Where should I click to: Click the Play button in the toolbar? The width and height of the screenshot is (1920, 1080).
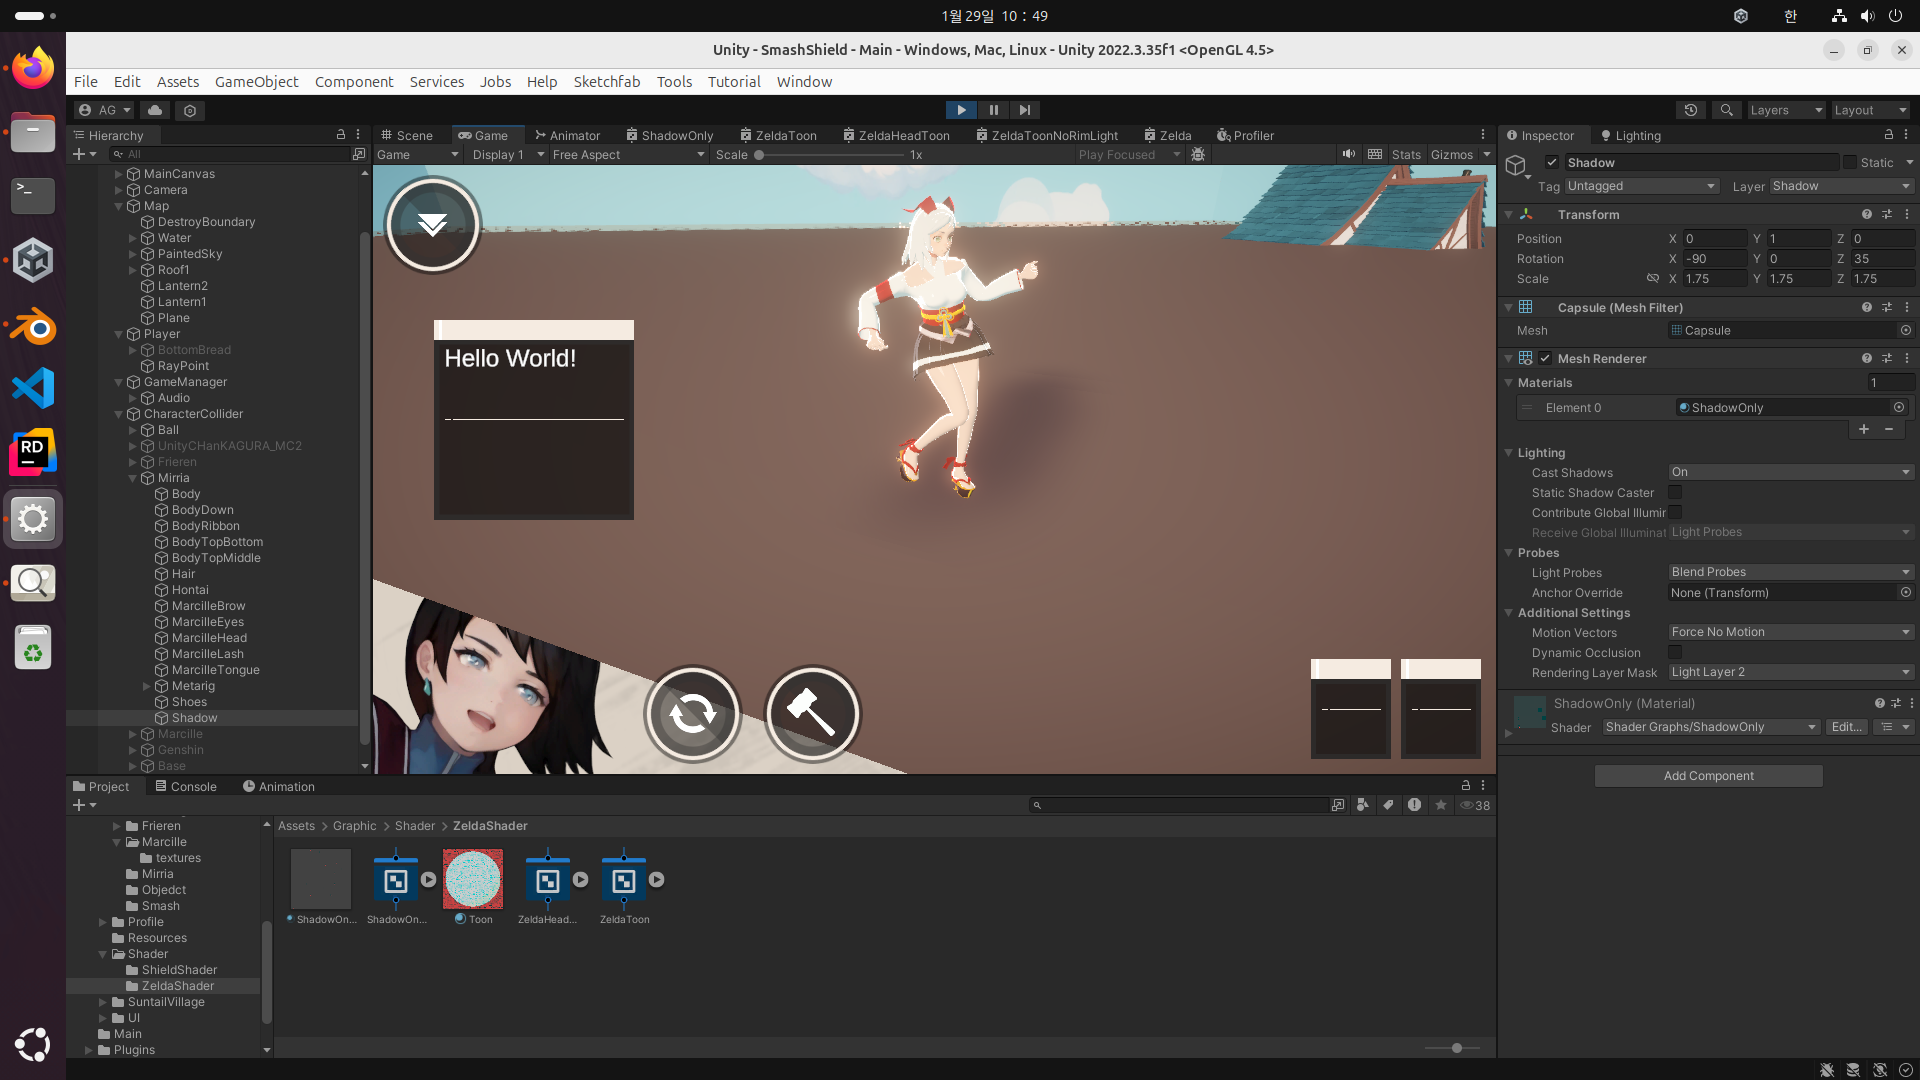[961, 110]
